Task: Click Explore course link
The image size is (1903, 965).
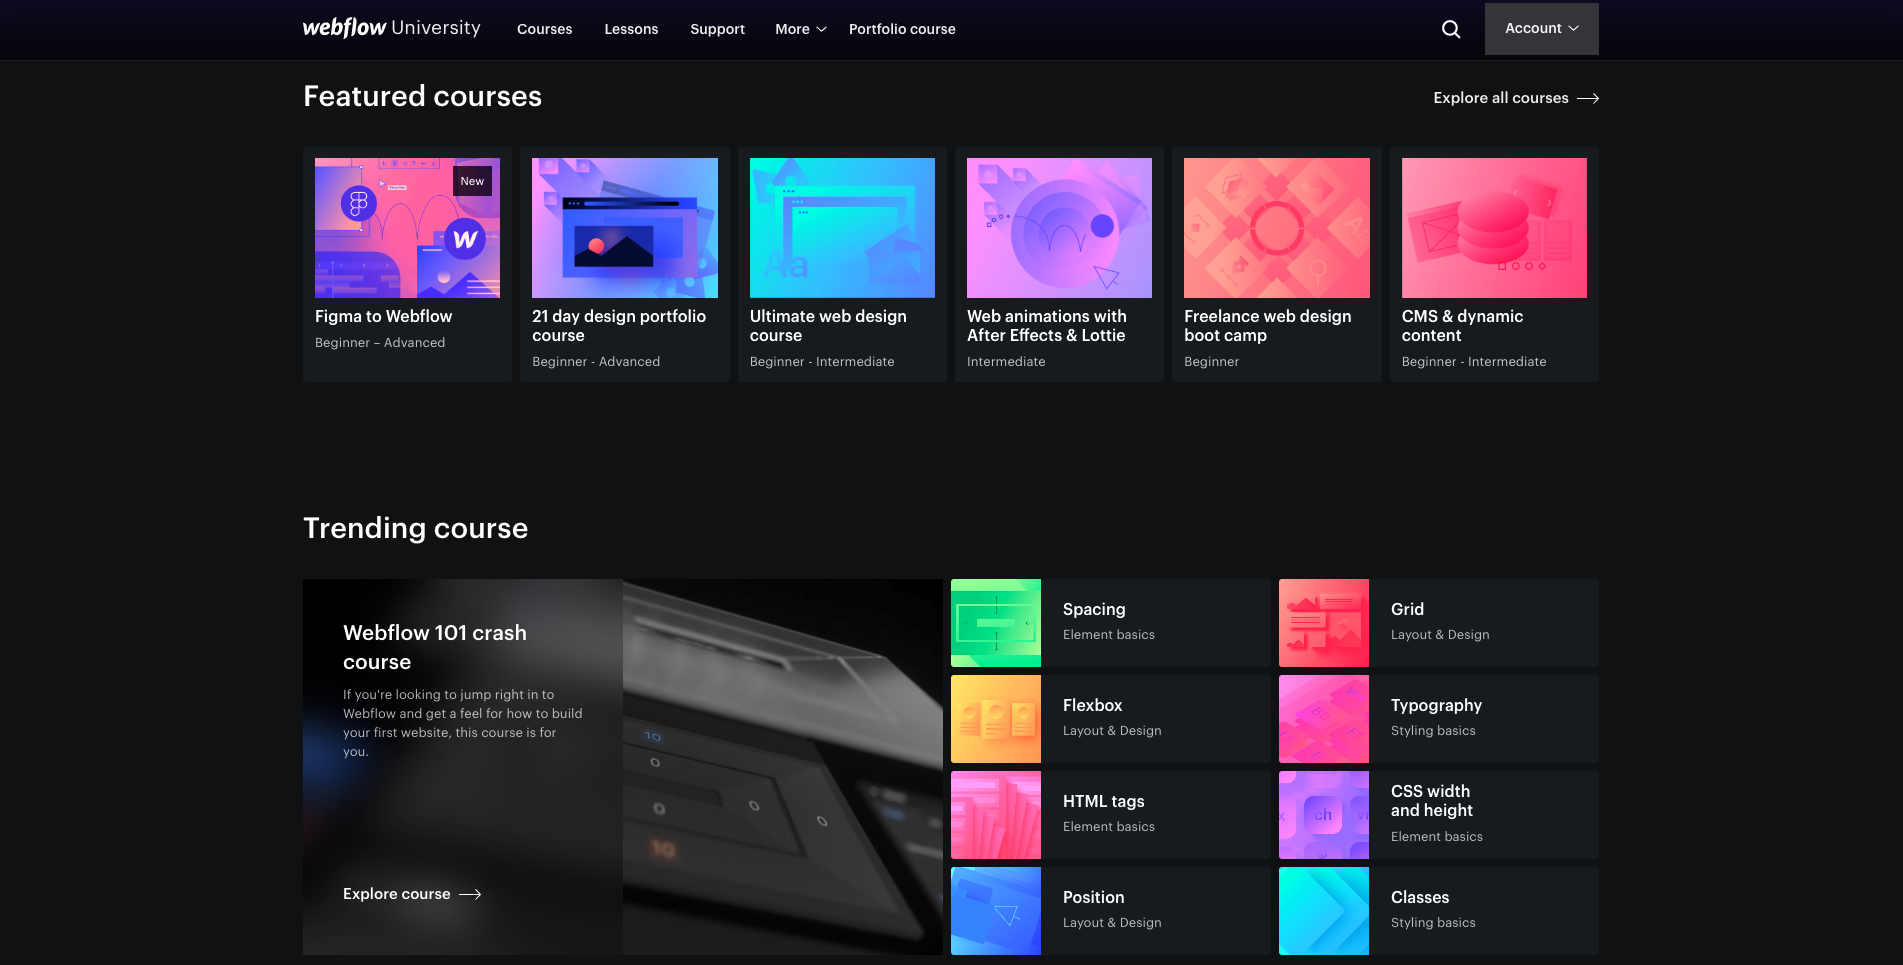Action: [x=412, y=894]
